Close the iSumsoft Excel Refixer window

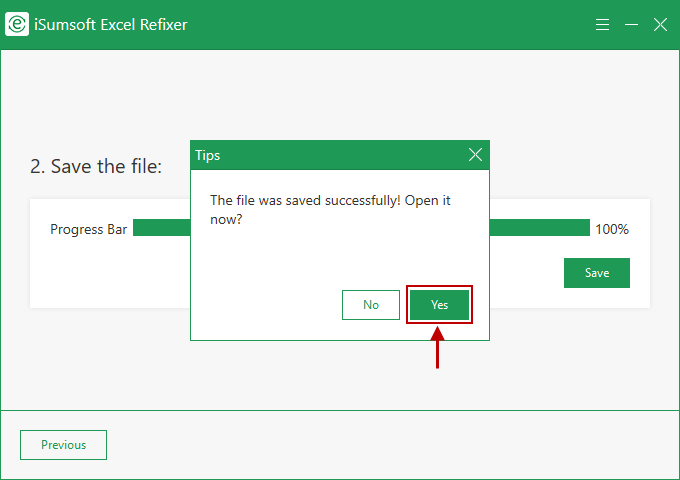click(x=660, y=25)
